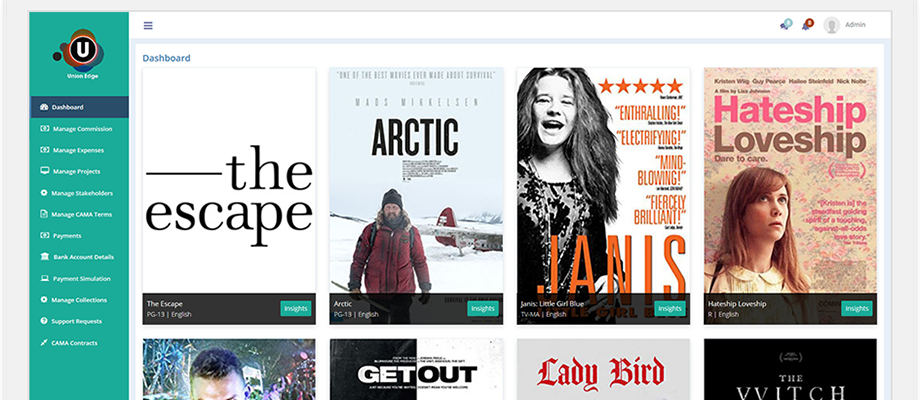Select Dashboard in the sidebar
Screen dimensions: 920x400
point(79,107)
